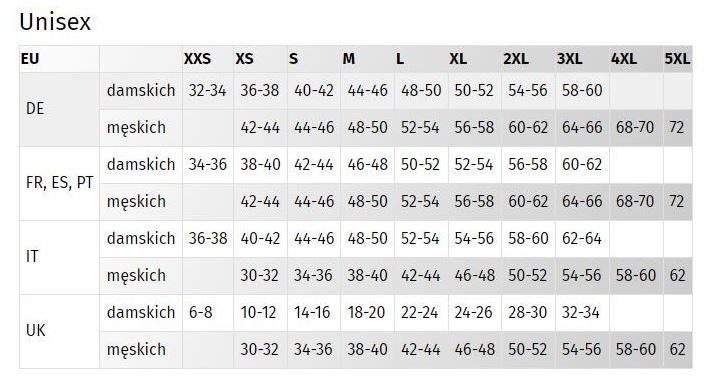Select UK damskich S value 14-16
715x392 pixels.
[x=312, y=312]
